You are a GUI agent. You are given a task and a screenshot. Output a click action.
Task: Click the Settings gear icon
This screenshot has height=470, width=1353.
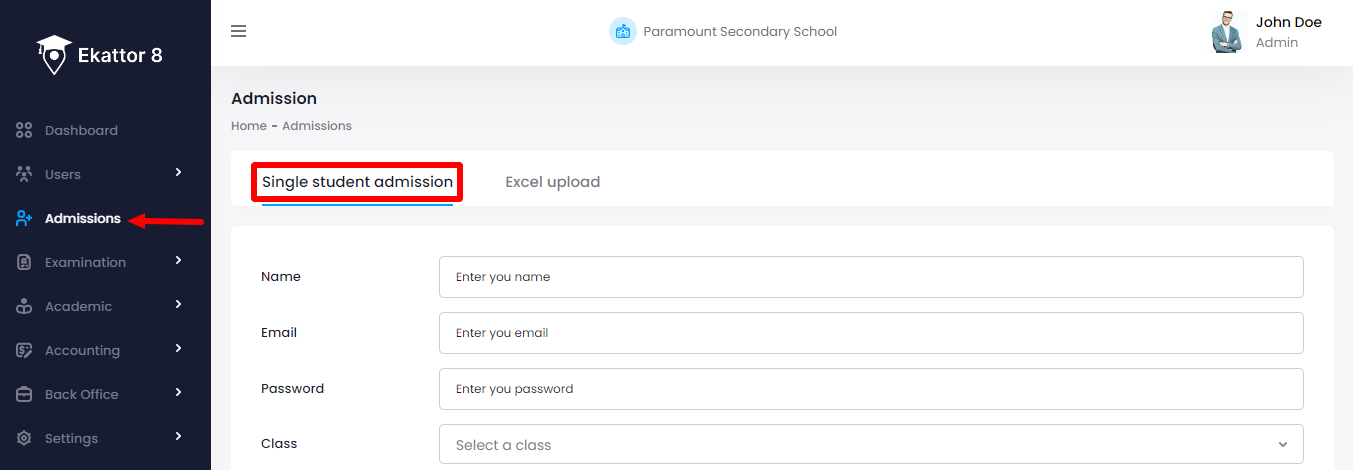coord(25,438)
